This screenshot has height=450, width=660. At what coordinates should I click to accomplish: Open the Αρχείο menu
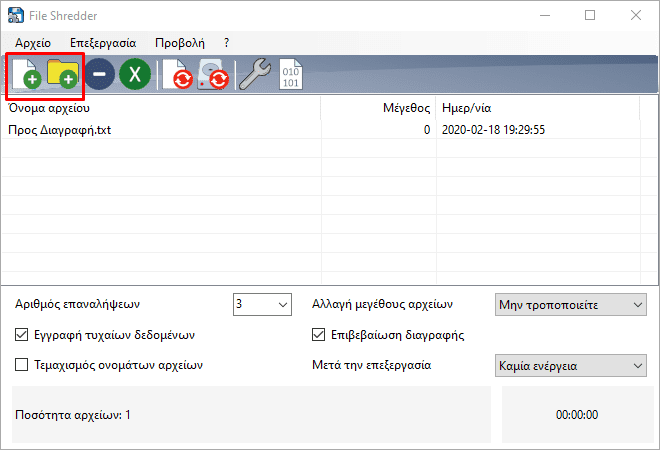pyautogui.click(x=33, y=43)
